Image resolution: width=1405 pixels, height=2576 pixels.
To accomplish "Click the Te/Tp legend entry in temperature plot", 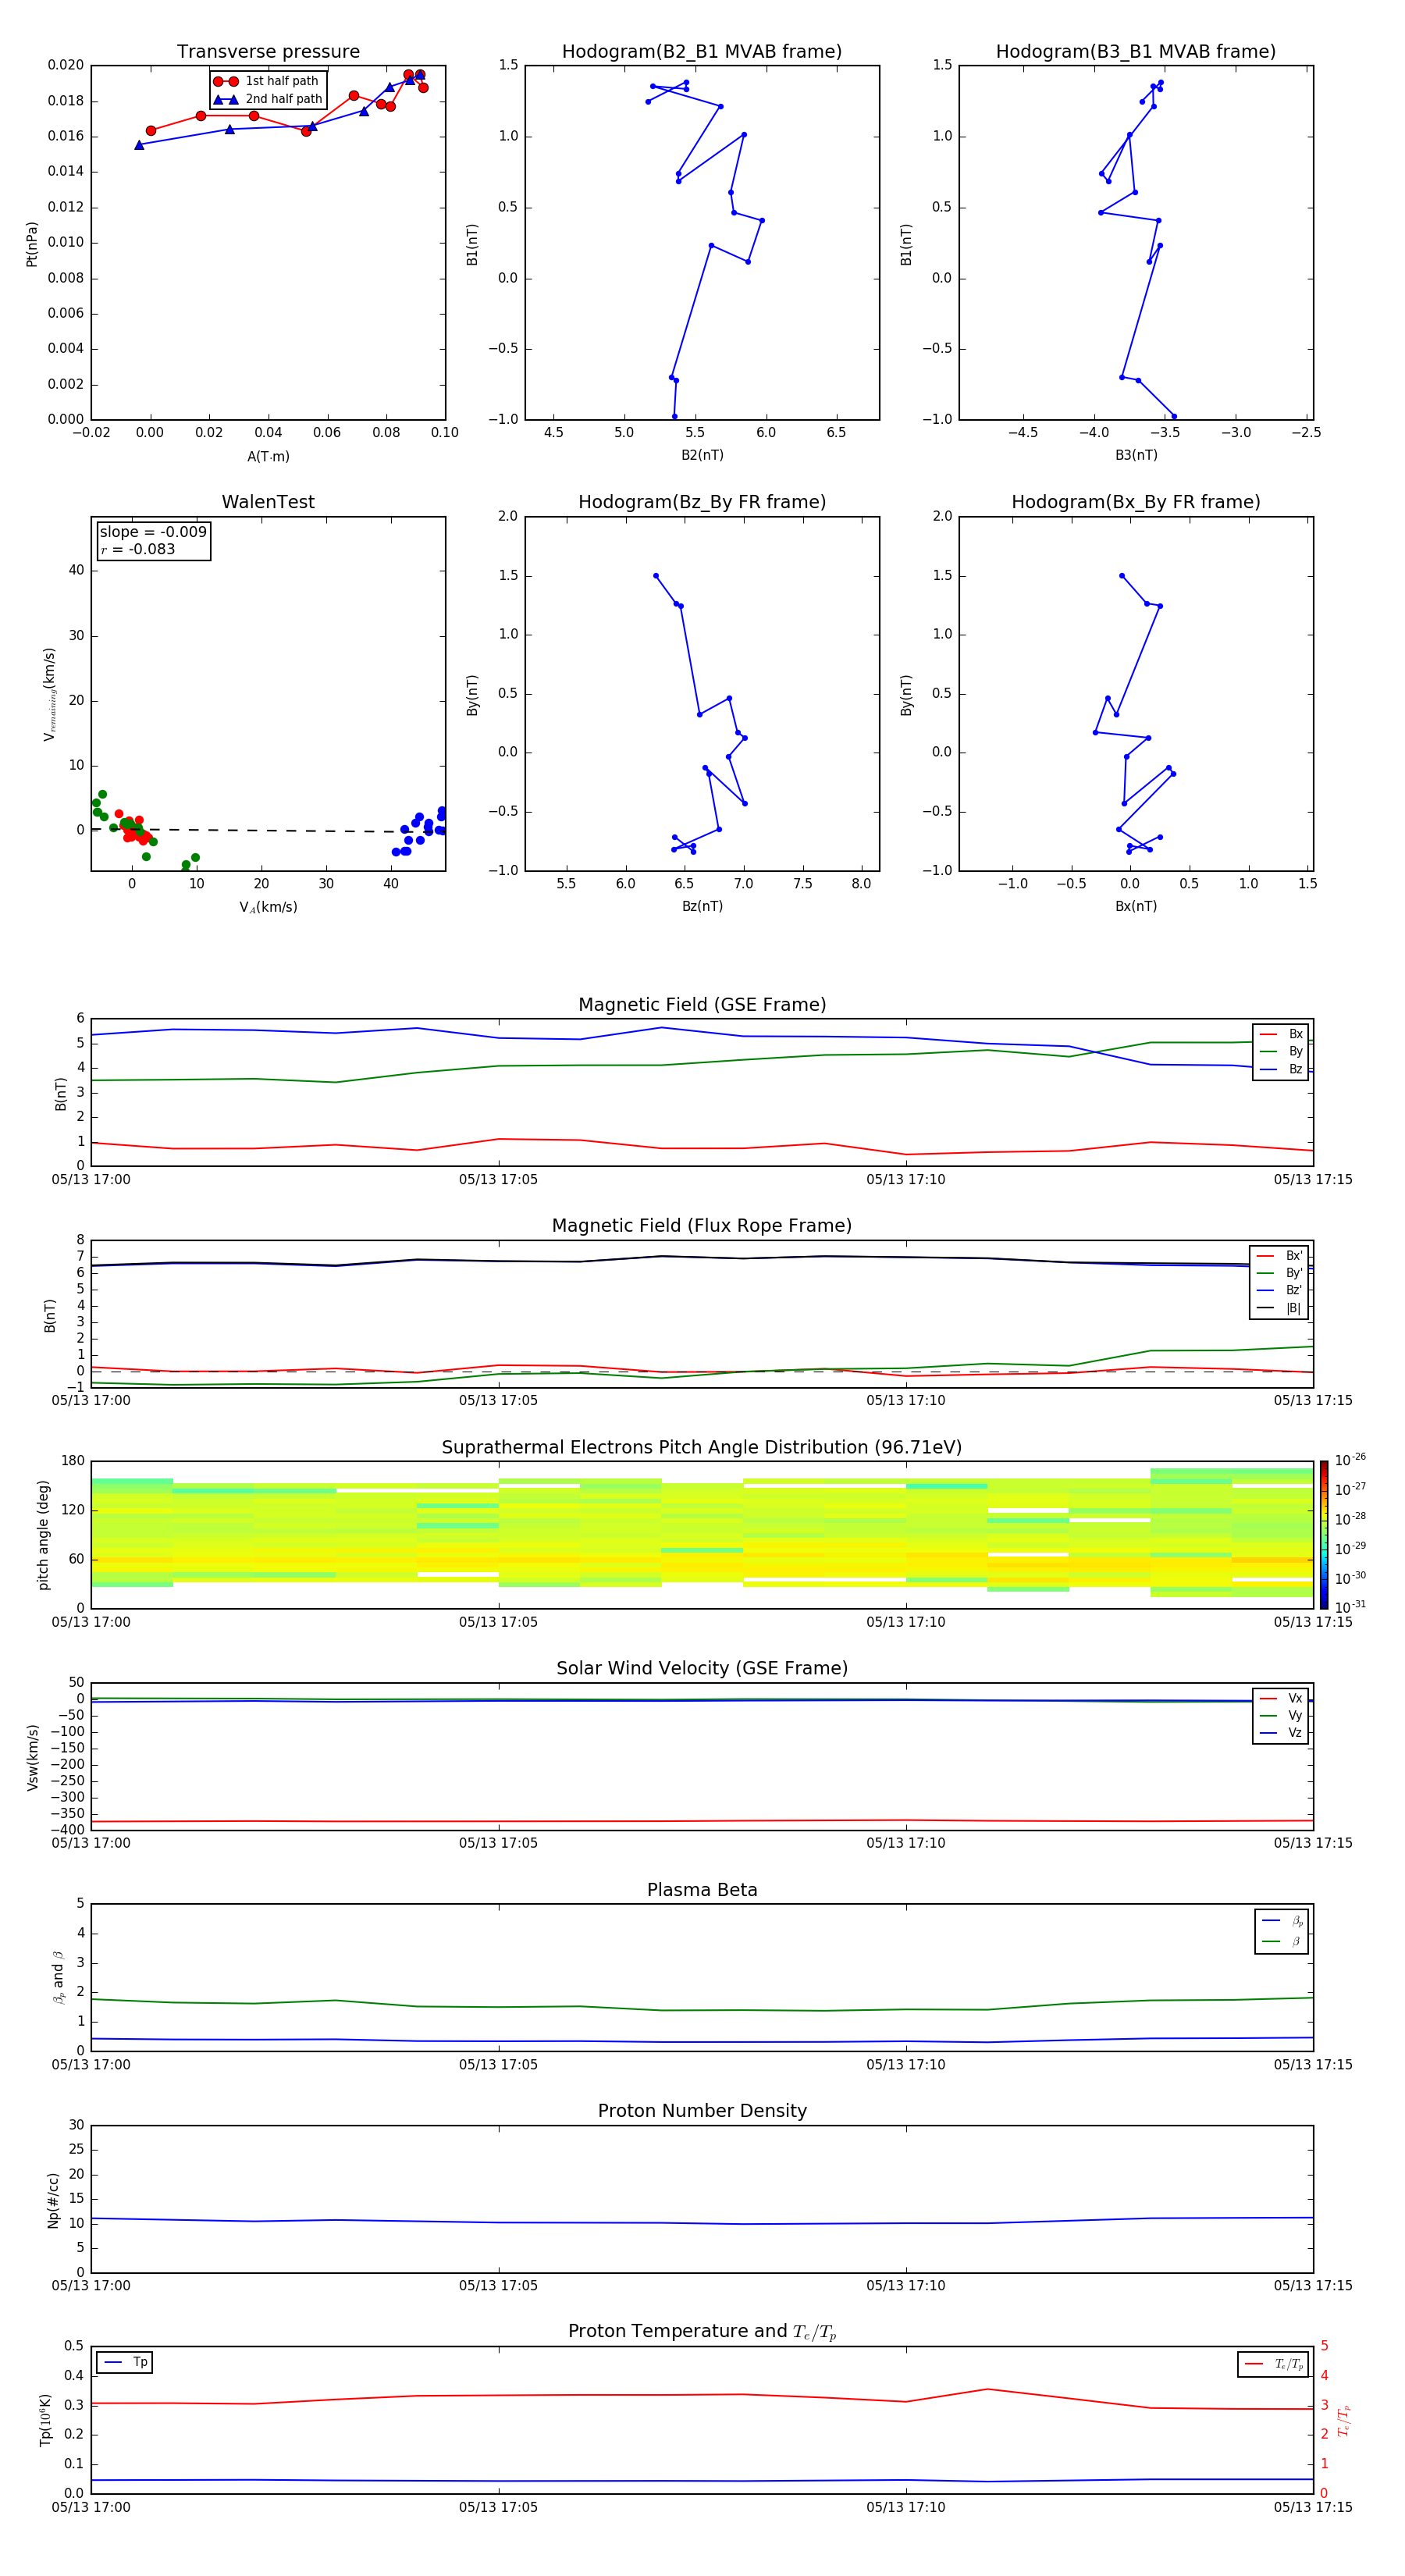I will 1274,2364.
